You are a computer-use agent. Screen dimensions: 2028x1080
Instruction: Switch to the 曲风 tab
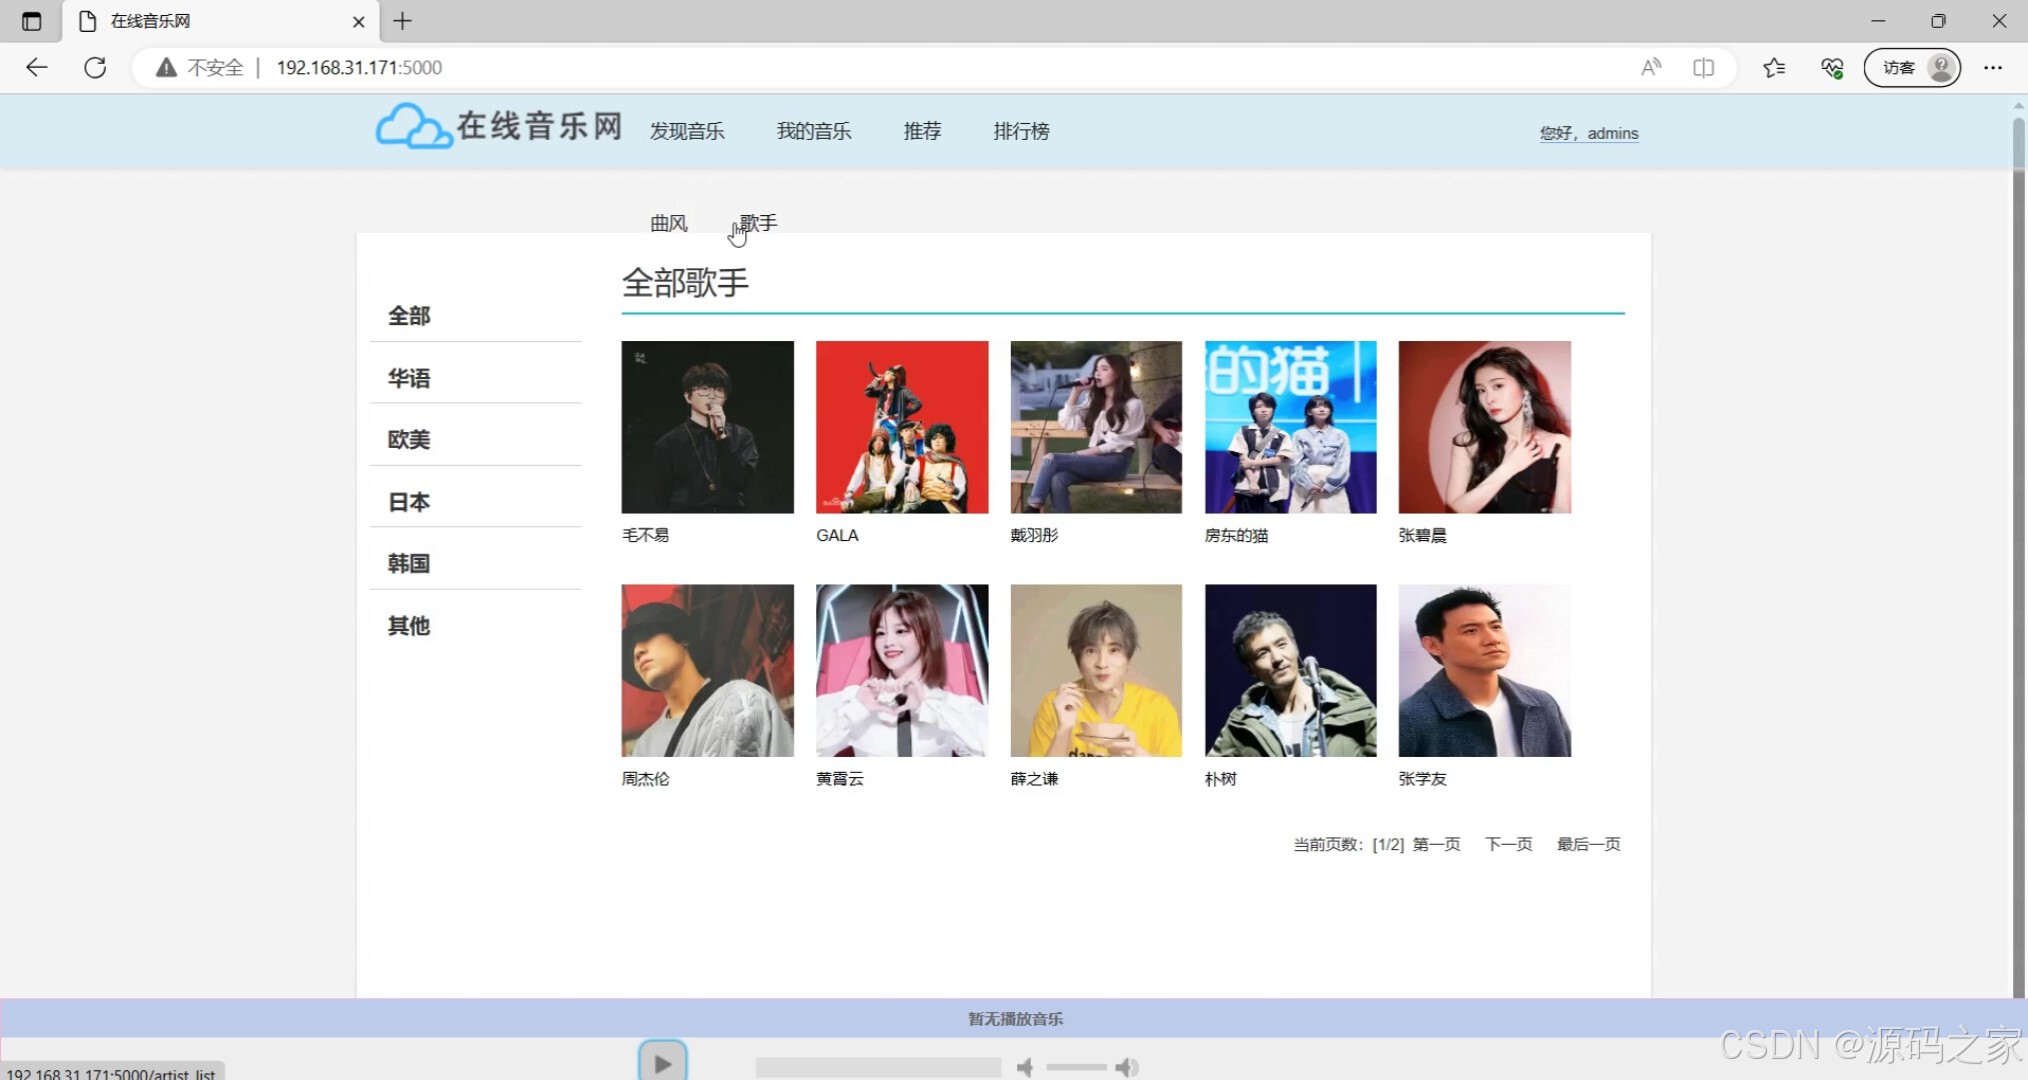(x=668, y=222)
